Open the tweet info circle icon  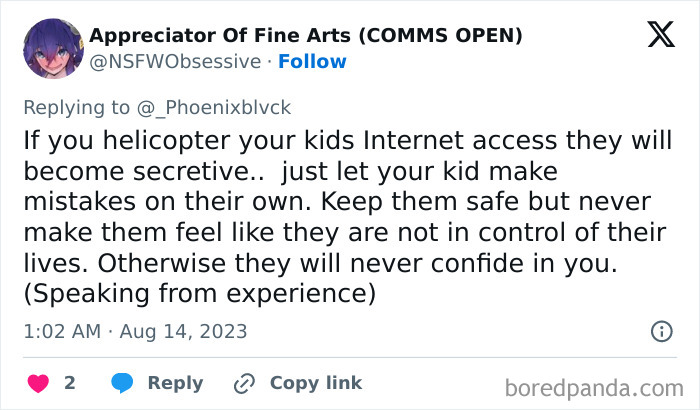tap(661, 331)
